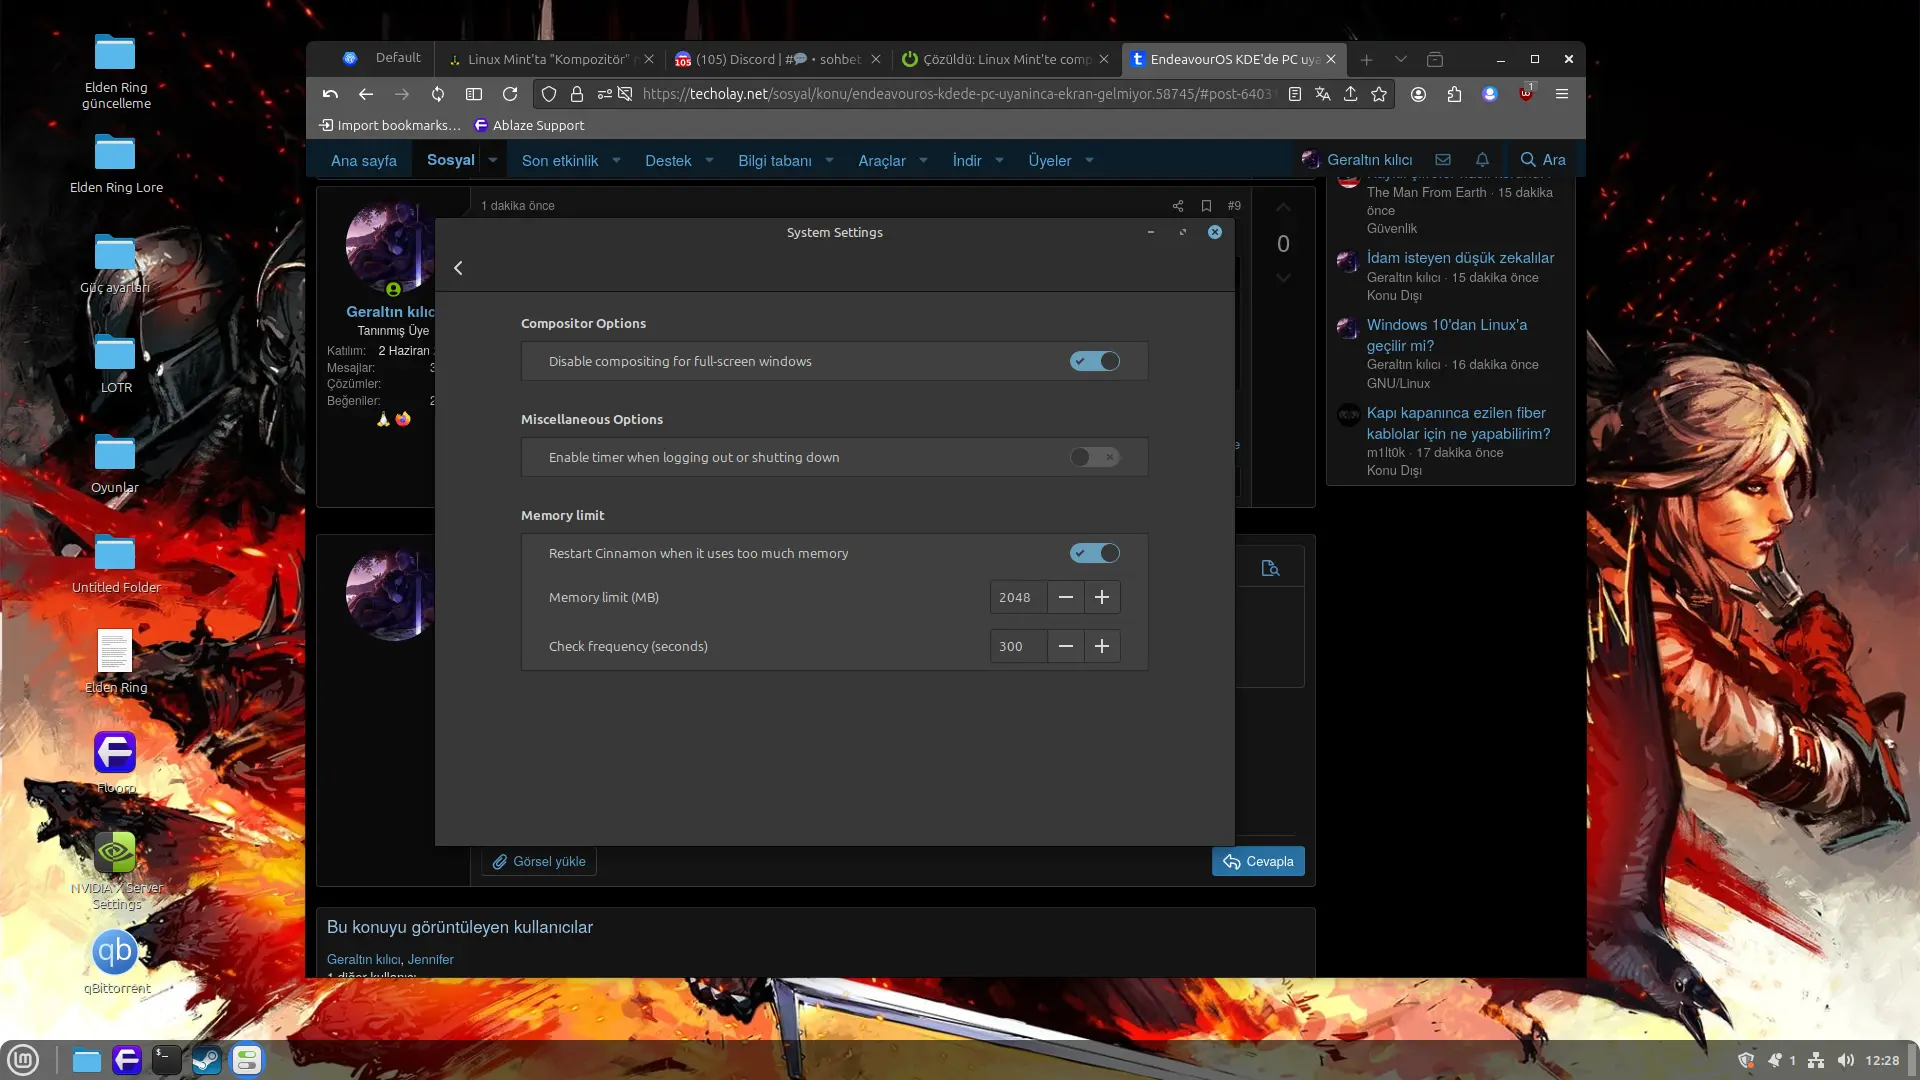Launch Terminal from the panel

point(166,1059)
